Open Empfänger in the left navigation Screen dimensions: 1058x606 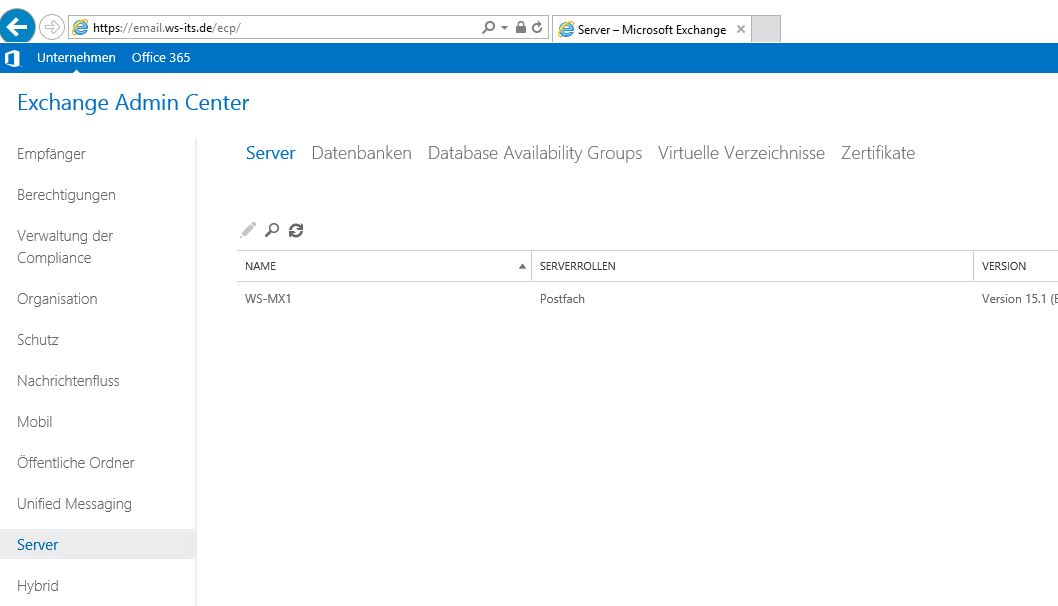point(51,154)
